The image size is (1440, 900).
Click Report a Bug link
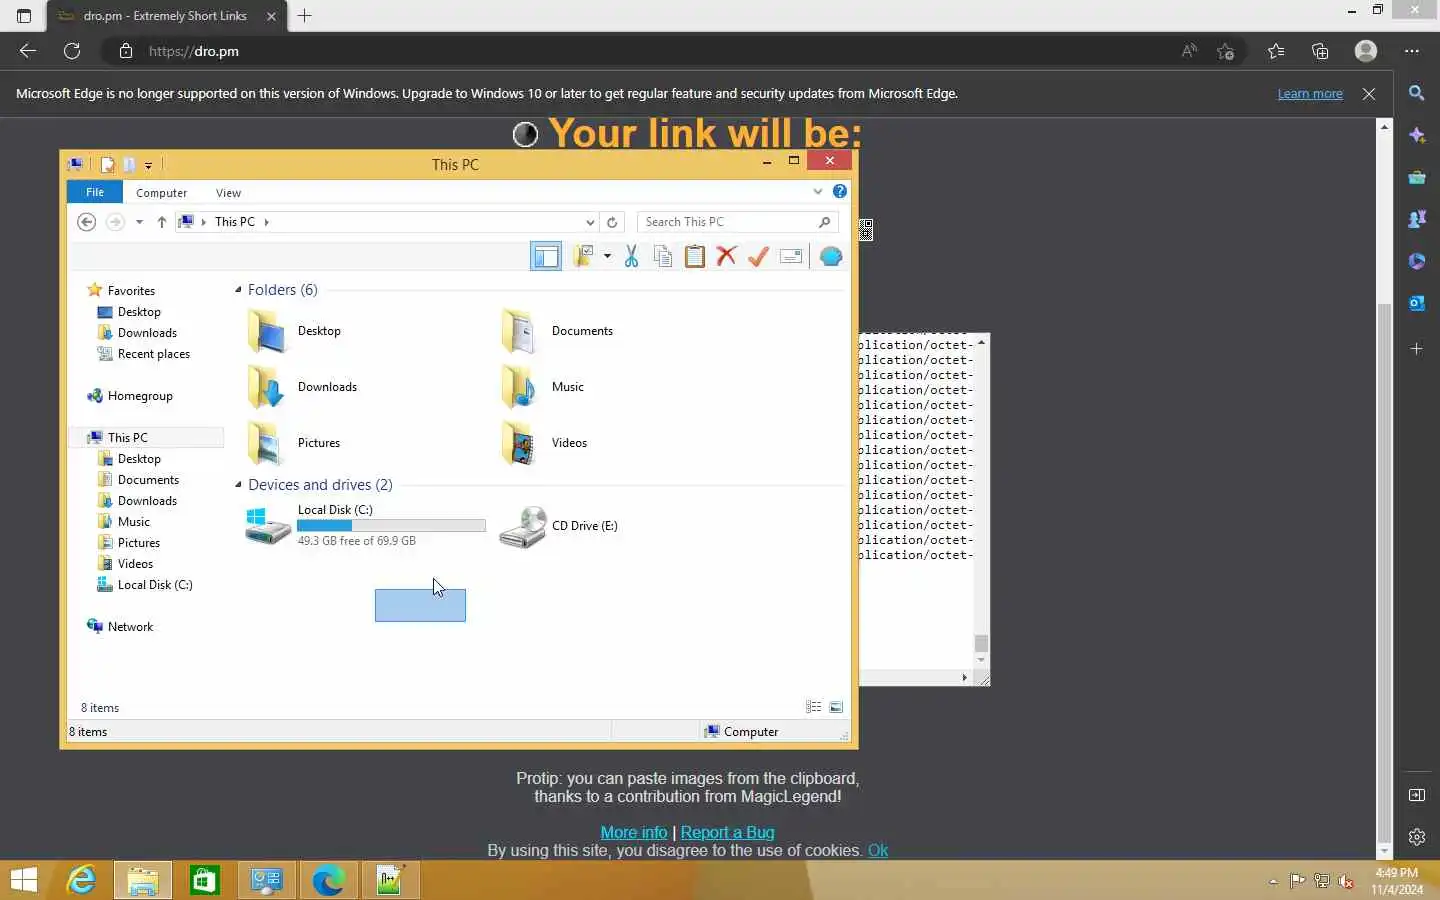click(x=727, y=832)
